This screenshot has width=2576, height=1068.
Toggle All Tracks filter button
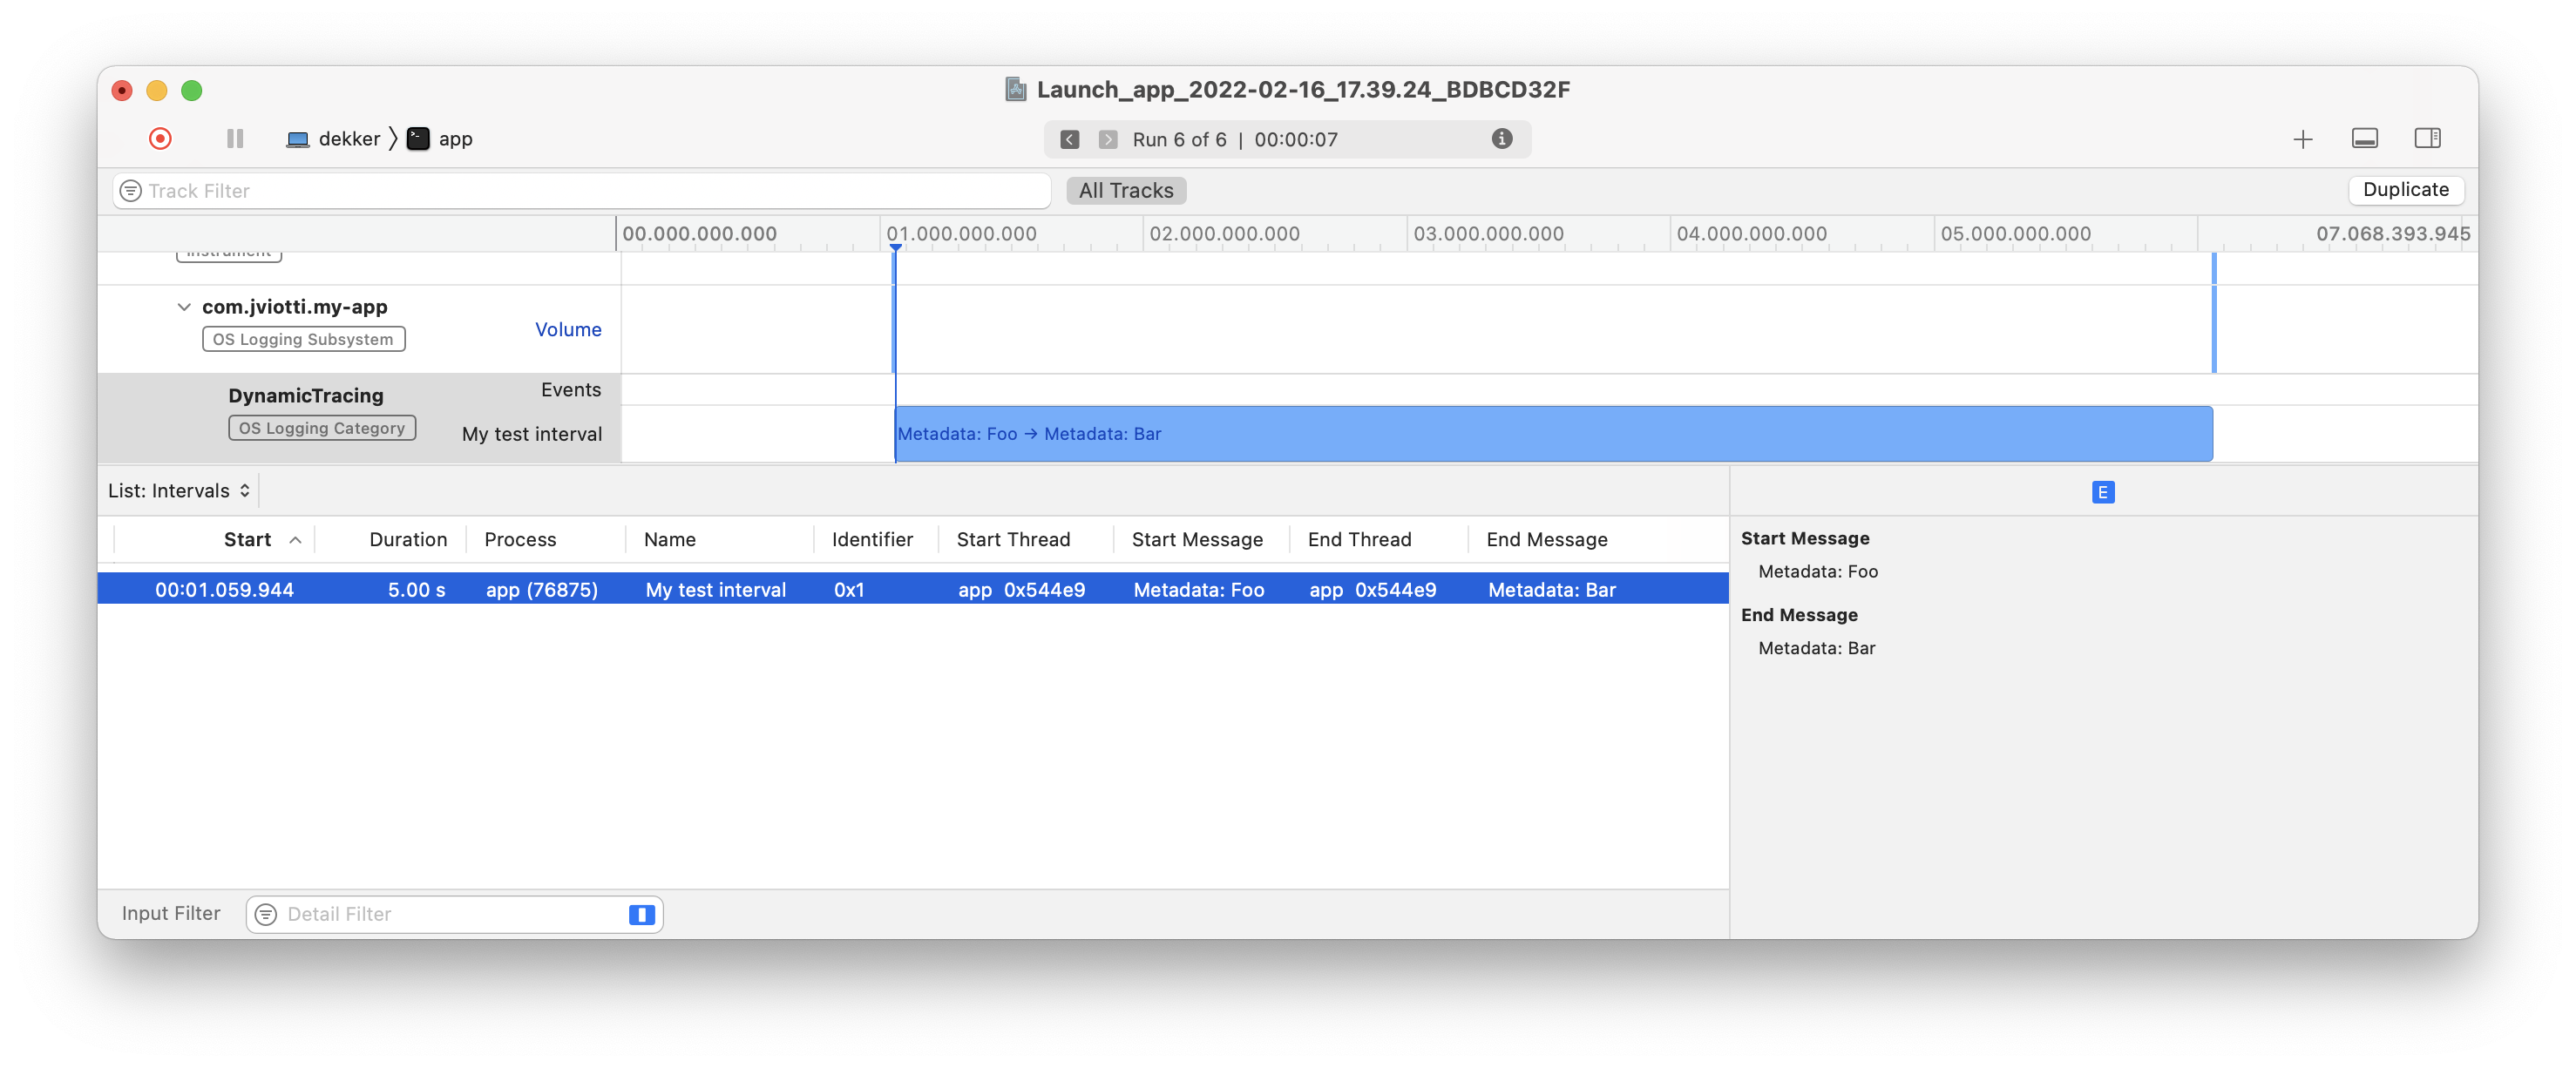coord(1125,189)
